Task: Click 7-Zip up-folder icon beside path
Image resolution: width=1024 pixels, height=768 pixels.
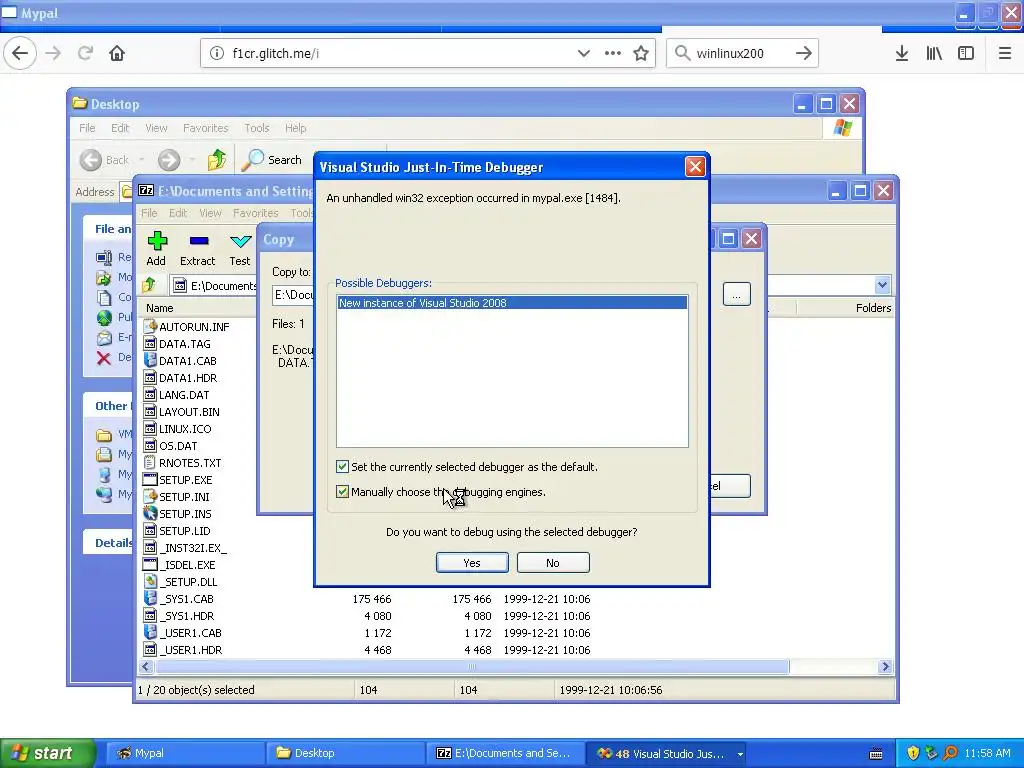Action: (149, 285)
